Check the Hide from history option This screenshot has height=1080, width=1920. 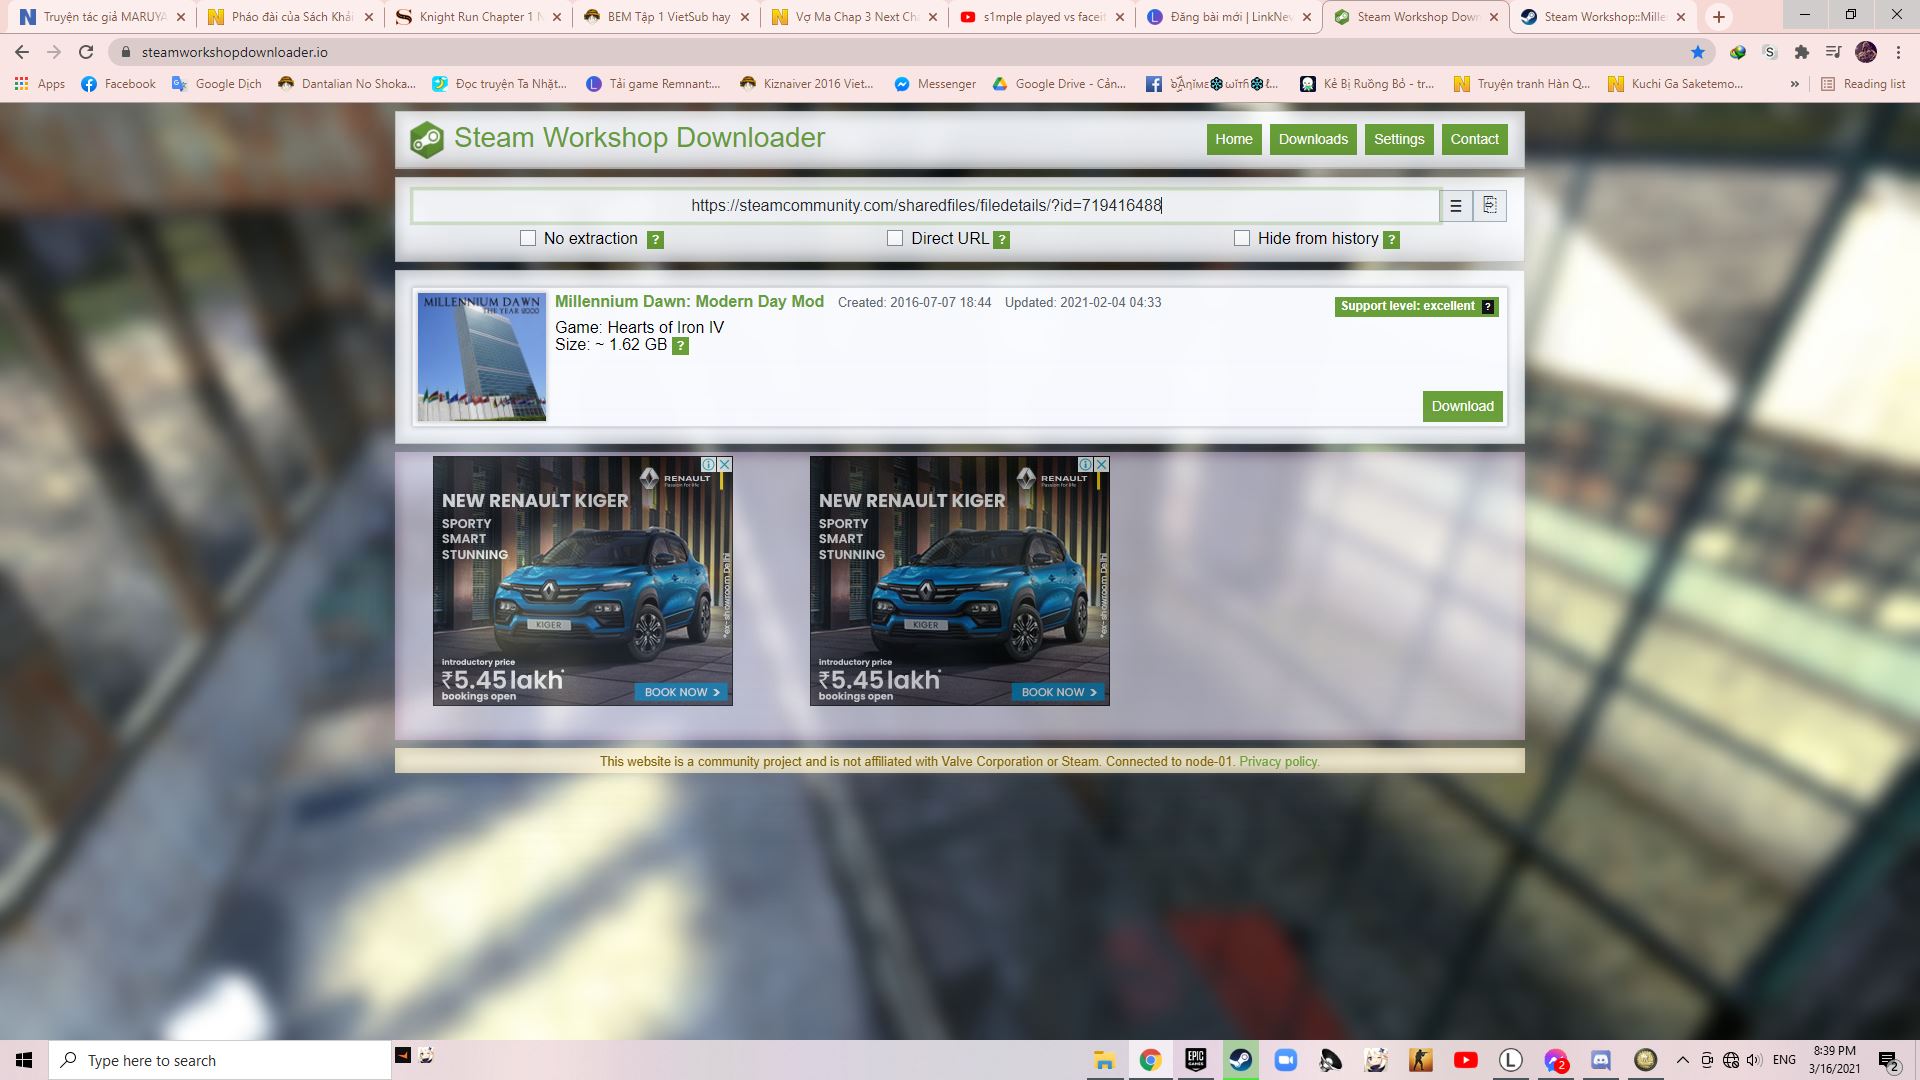(x=1242, y=238)
